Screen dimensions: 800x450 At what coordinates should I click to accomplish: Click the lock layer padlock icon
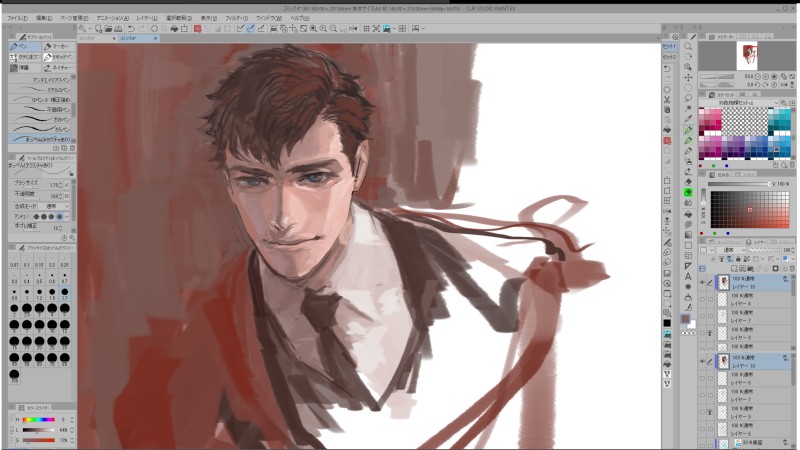coord(738,259)
